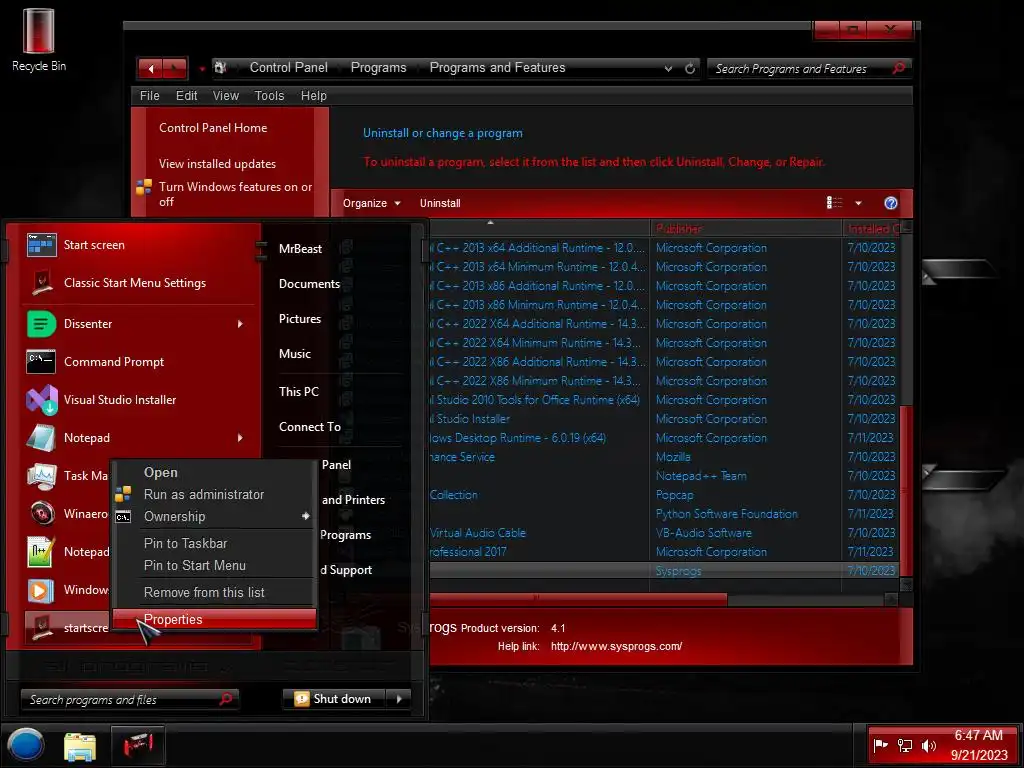Screen dimensions: 1024x768
Task: Choose Pin to Start Menu option
Action: pos(214,566)
